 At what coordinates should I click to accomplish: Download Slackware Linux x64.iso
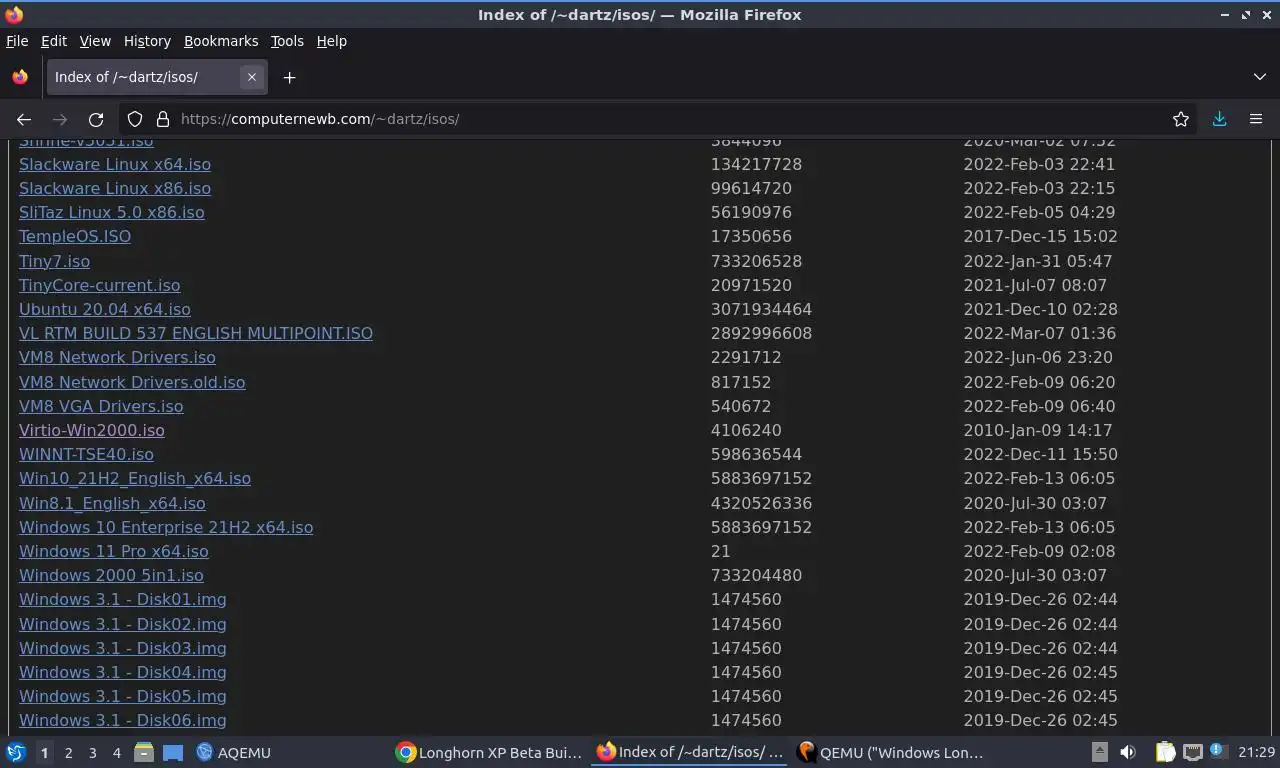pos(115,164)
